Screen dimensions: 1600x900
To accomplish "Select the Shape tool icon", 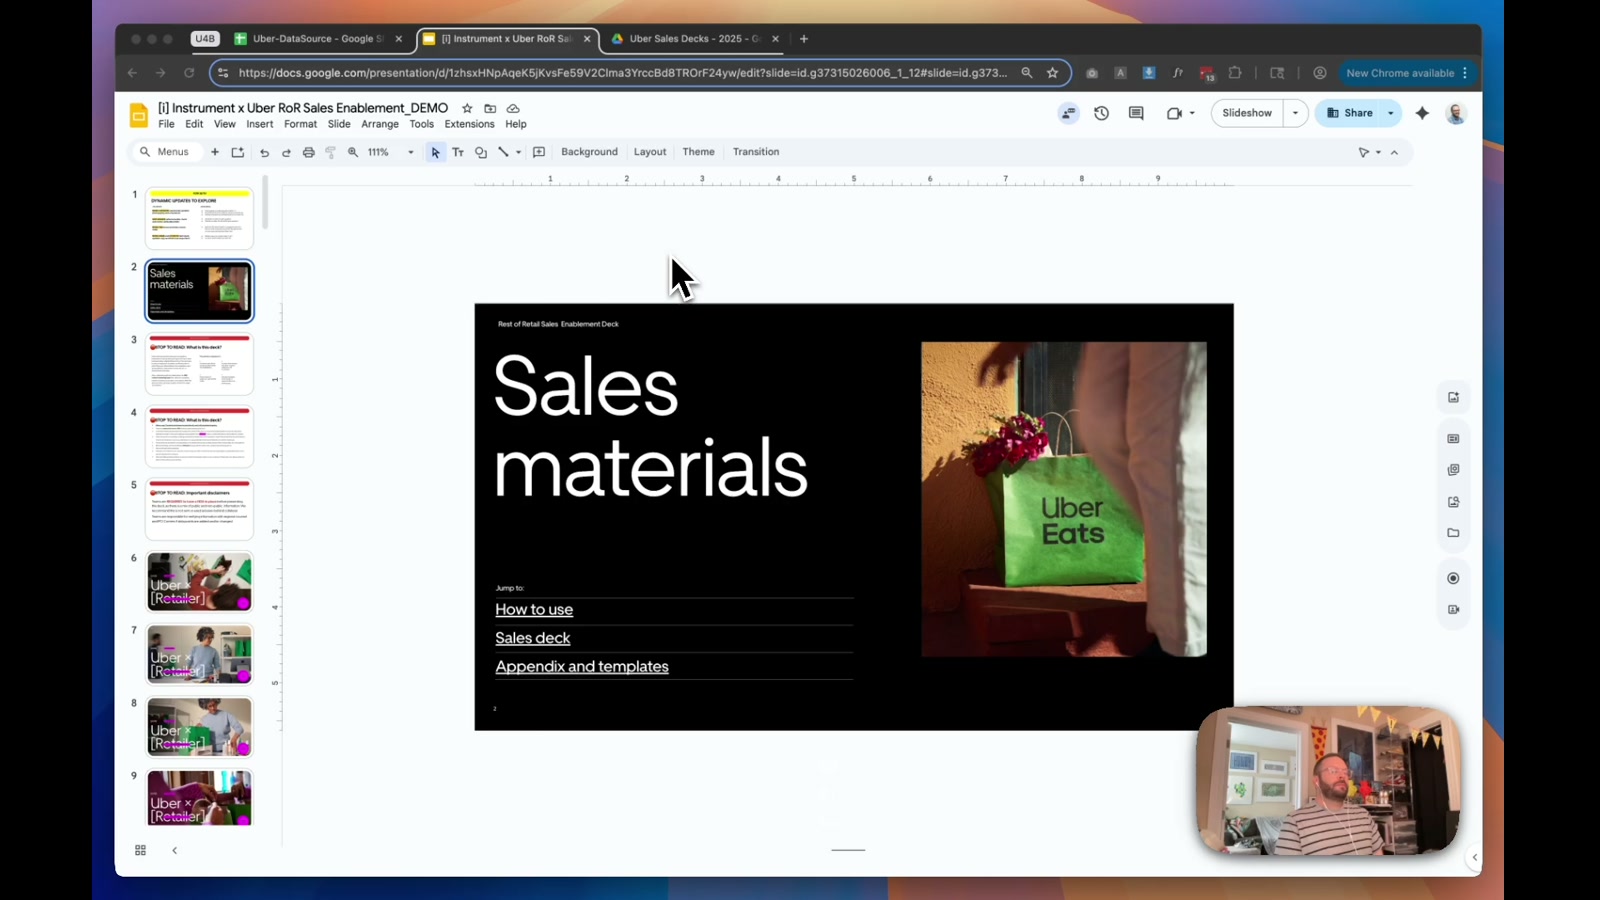I will (x=481, y=152).
